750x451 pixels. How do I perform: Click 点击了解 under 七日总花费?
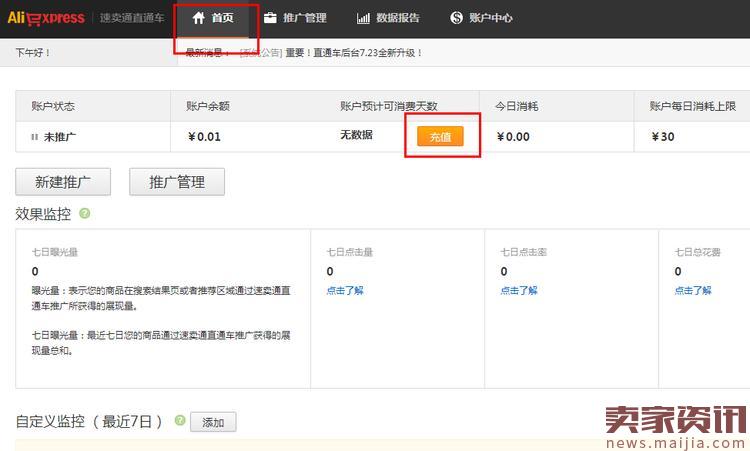(693, 290)
